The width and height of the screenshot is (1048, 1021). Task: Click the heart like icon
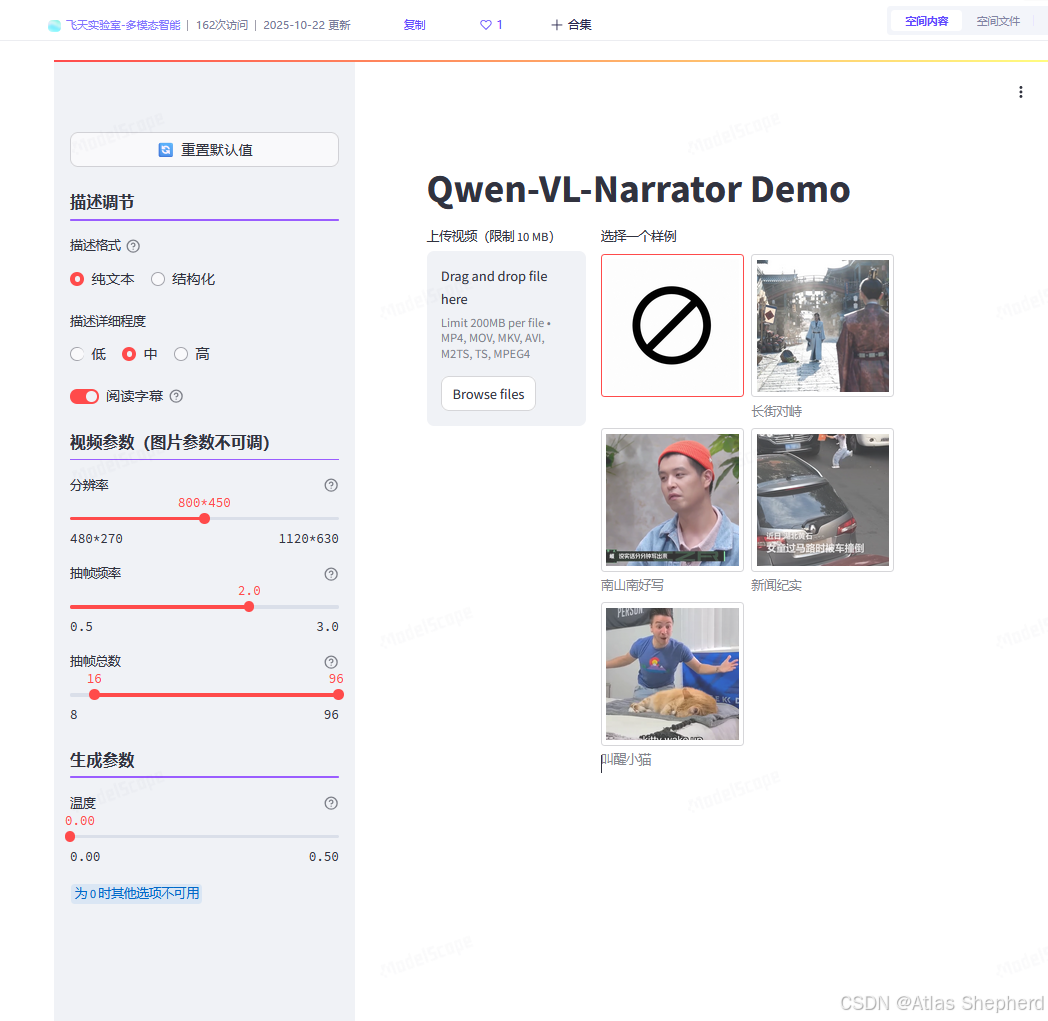[x=486, y=25]
